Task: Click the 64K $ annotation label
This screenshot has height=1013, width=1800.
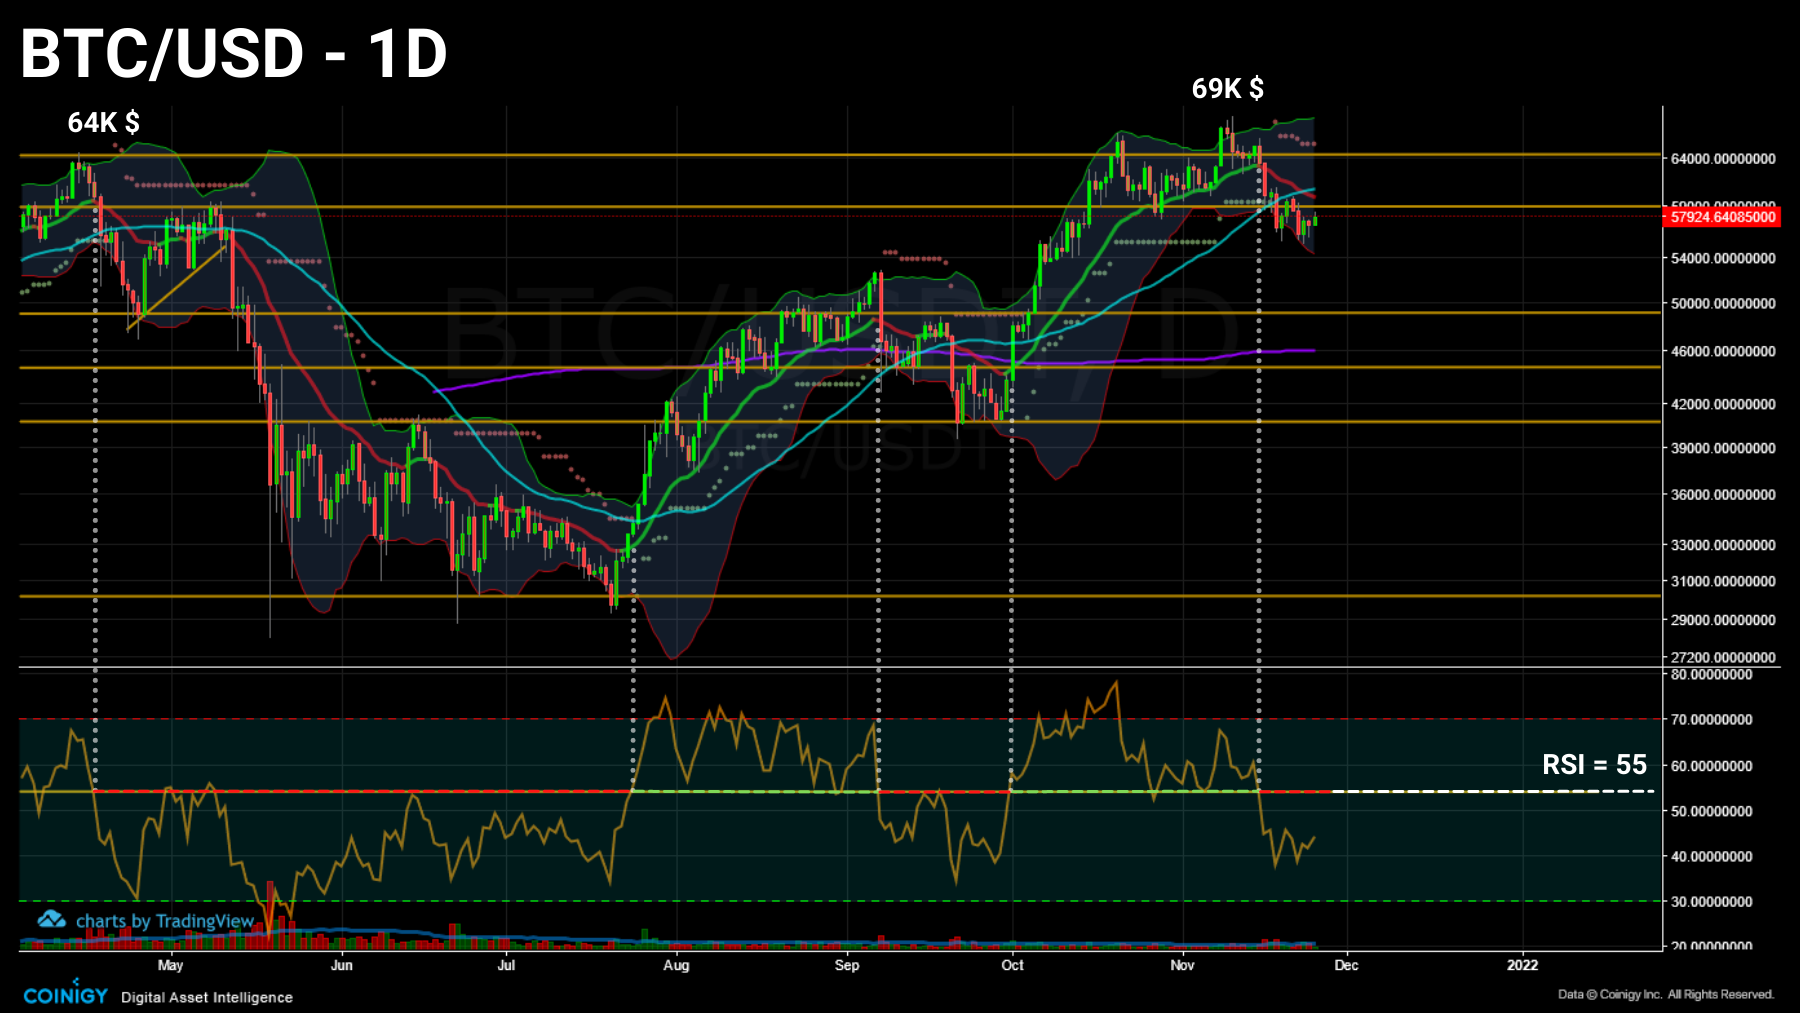Action: 103,124
